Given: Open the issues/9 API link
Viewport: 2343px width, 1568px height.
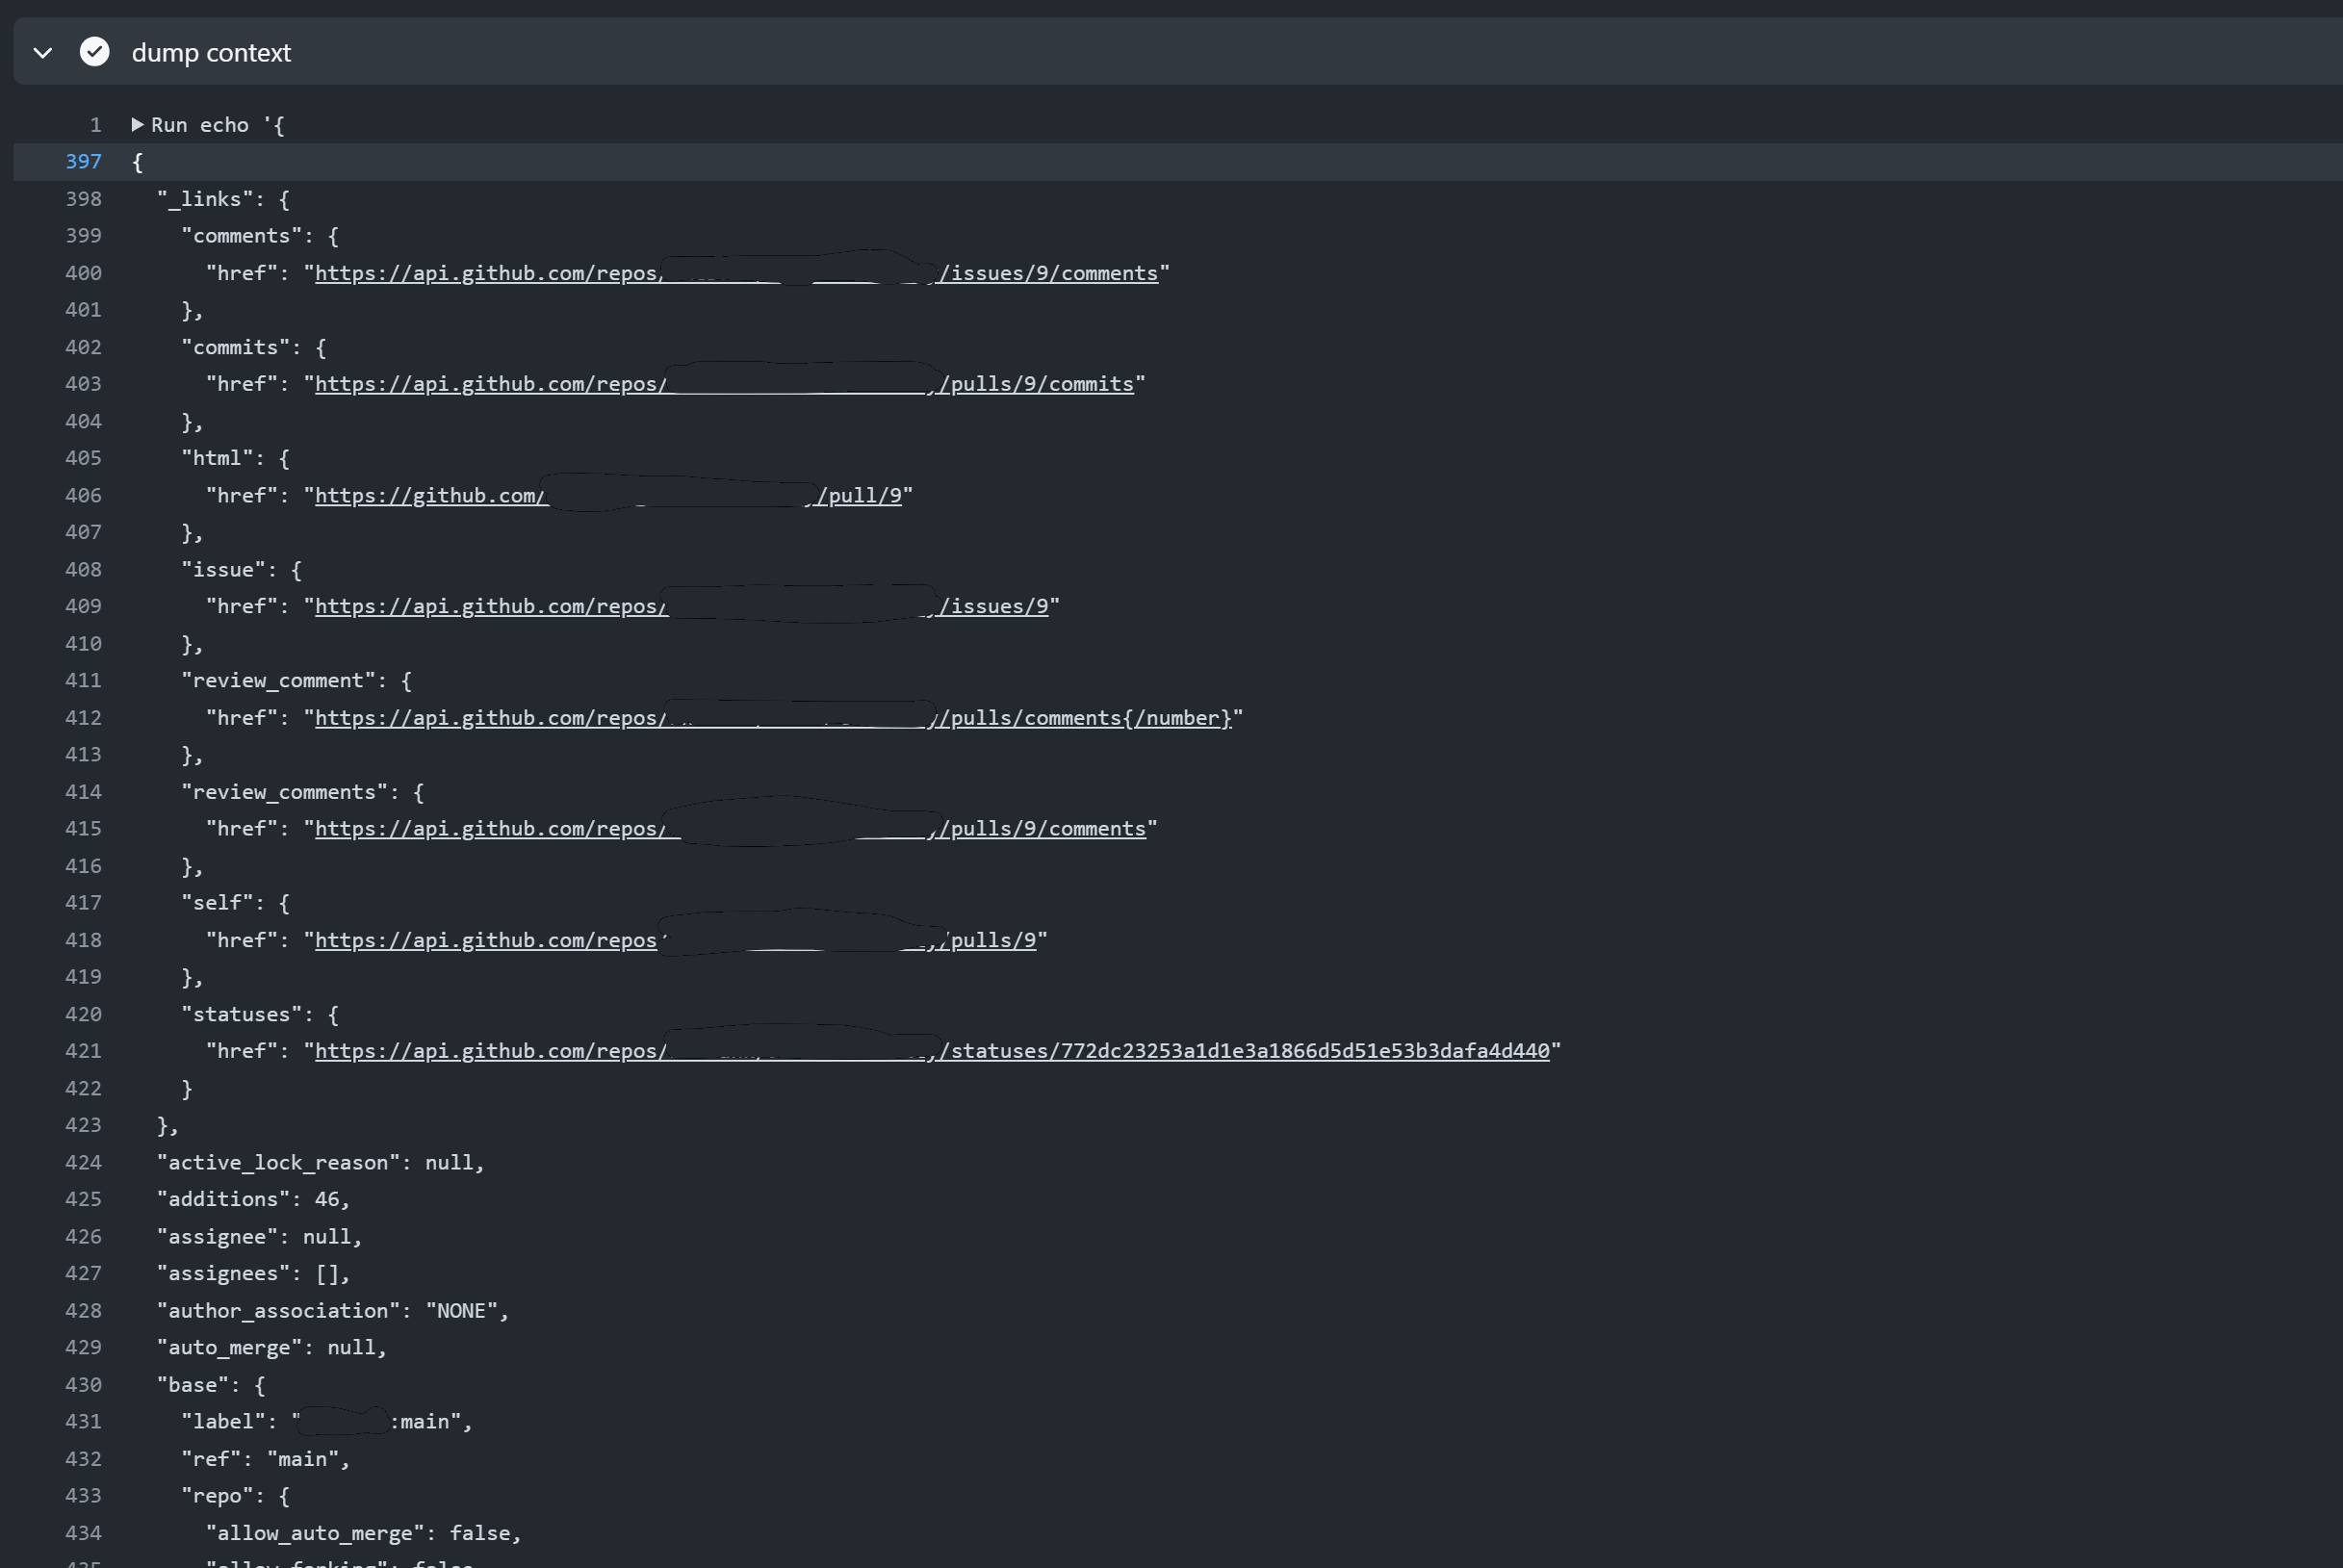Looking at the screenshot, I should (685, 605).
